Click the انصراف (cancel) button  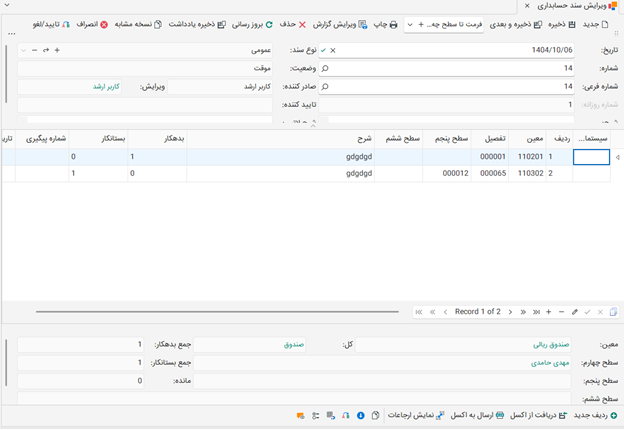point(92,25)
